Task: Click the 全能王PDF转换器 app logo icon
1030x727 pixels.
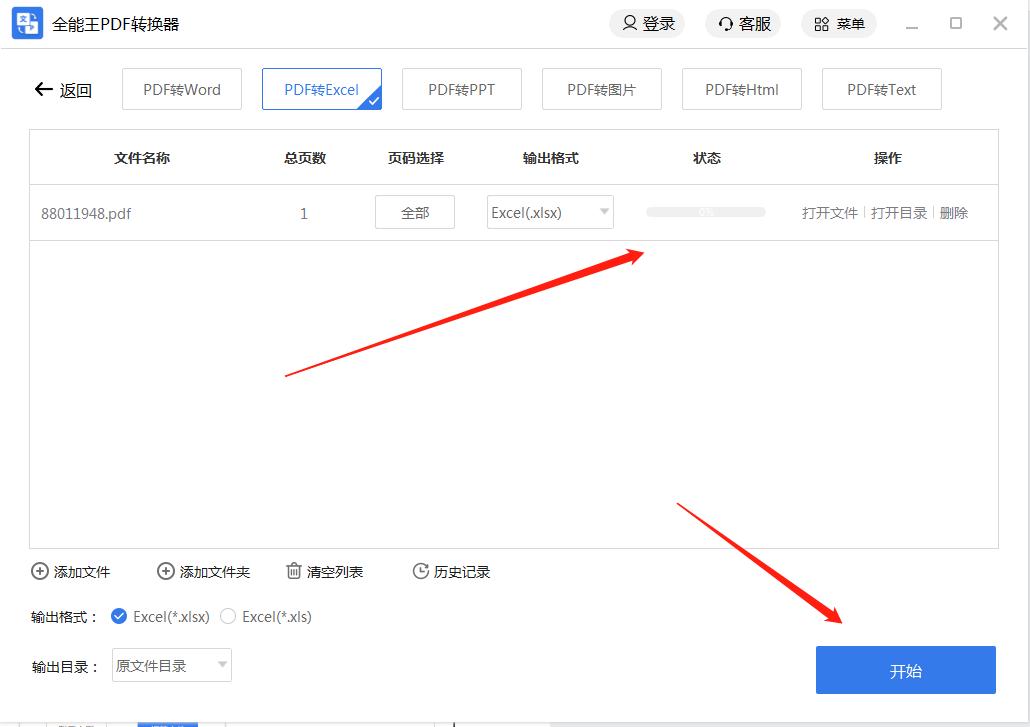Action: 27,23
